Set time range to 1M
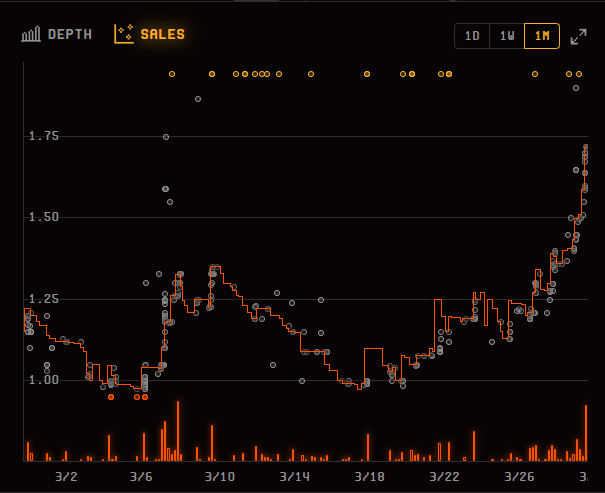The height and width of the screenshot is (493, 605). pyautogui.click(x=542, y=36)
